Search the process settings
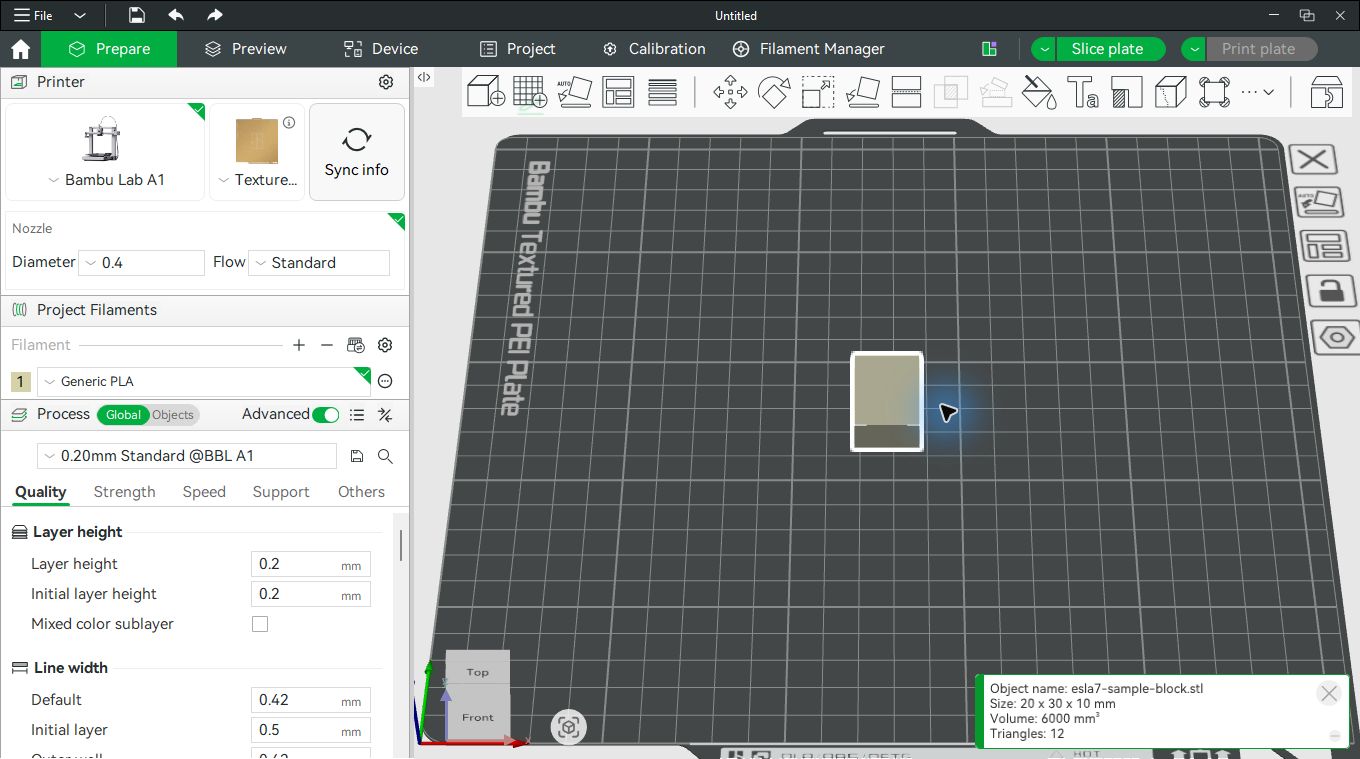1360x759 pixels. coord(385,456)
